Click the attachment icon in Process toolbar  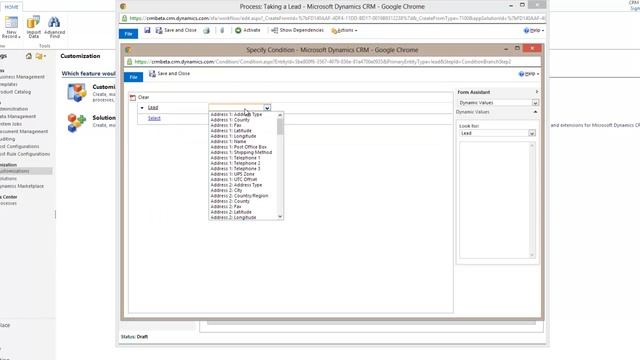pos(222,30)
